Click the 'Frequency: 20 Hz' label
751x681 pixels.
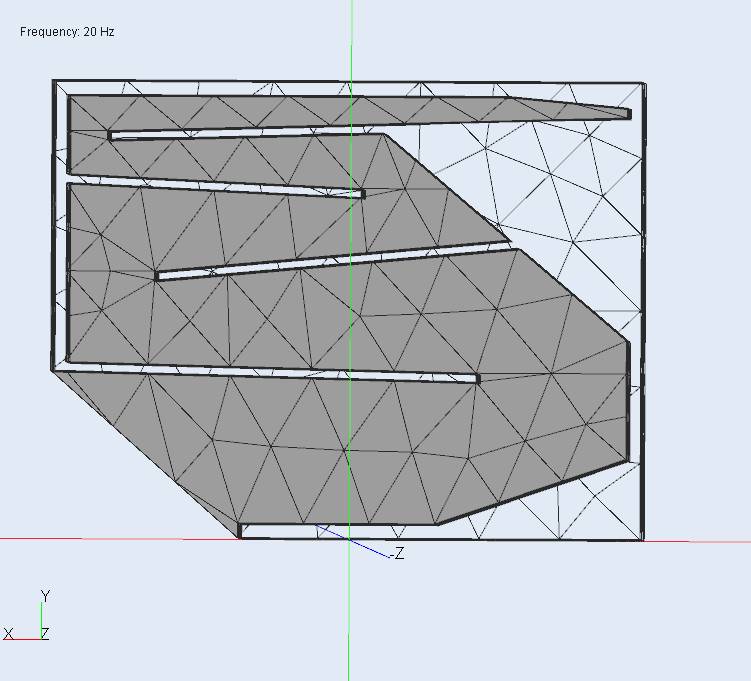coord(67,32)
